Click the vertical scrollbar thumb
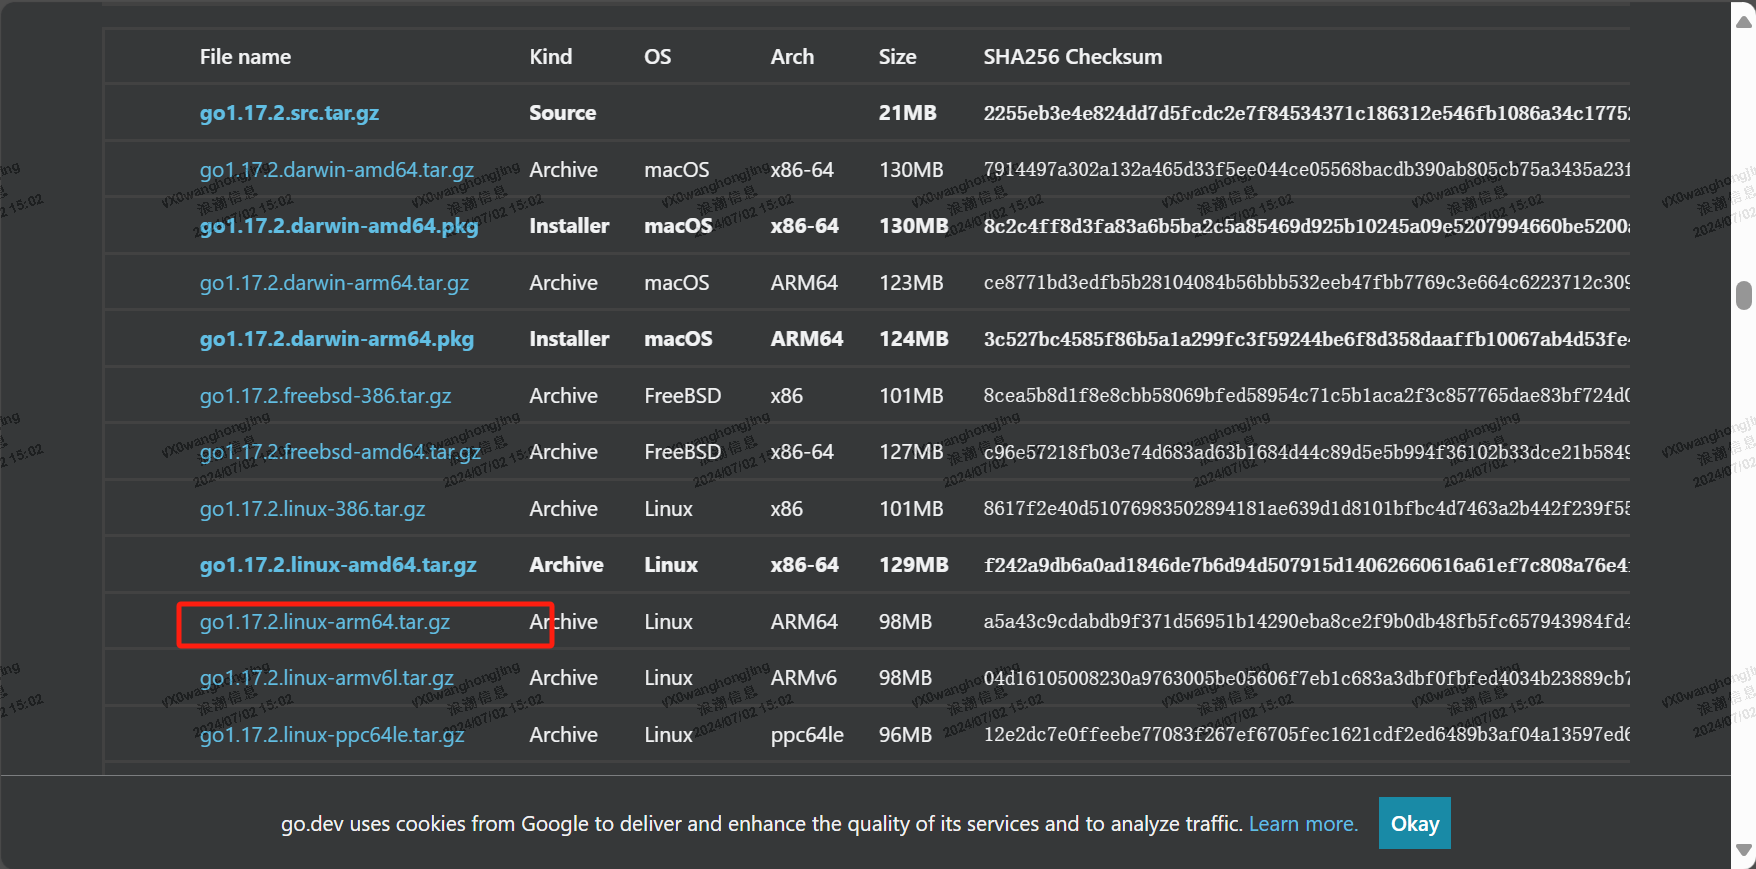The height and width of the screenshot is (869, 1756). [1744, 296]
